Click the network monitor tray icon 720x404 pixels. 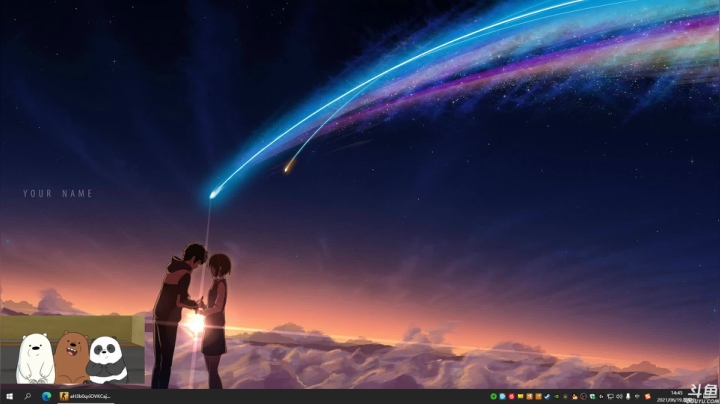[610, 396]
